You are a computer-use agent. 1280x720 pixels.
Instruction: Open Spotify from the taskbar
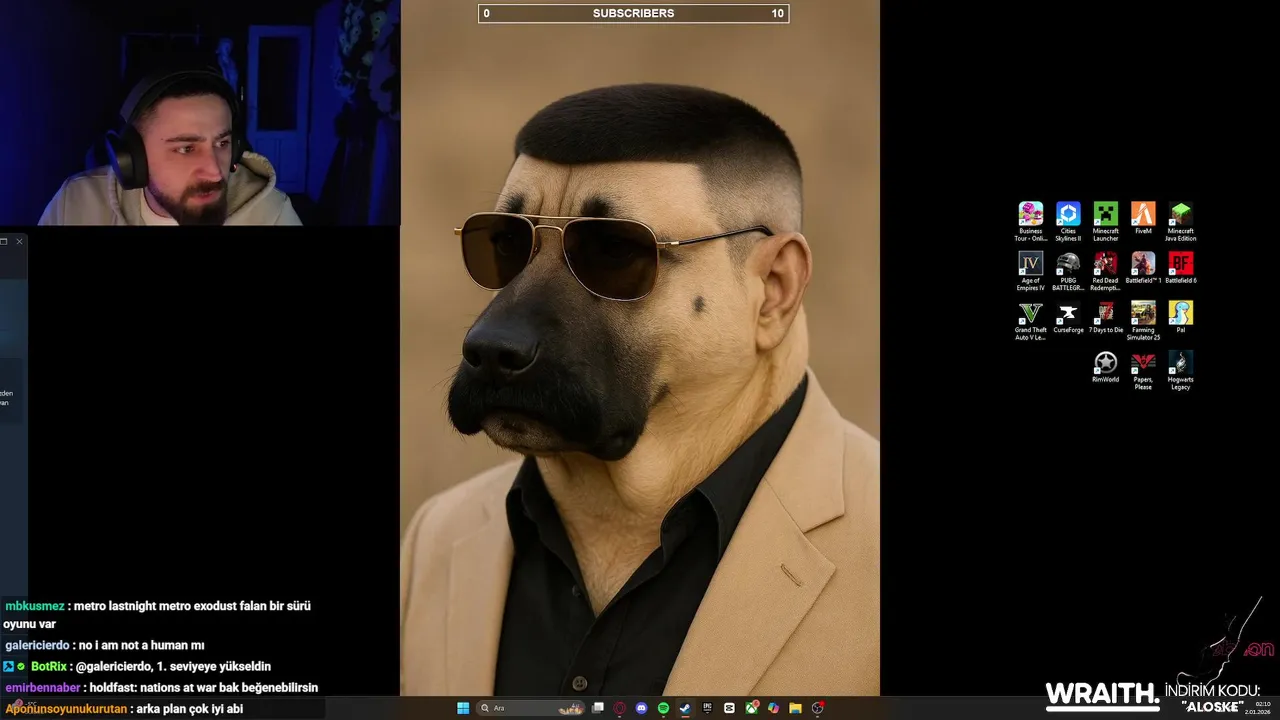663,708
